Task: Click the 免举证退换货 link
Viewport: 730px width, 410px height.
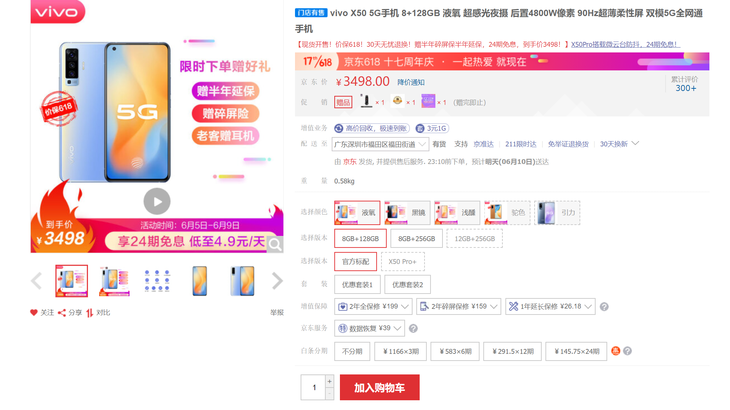Action: 568,144
